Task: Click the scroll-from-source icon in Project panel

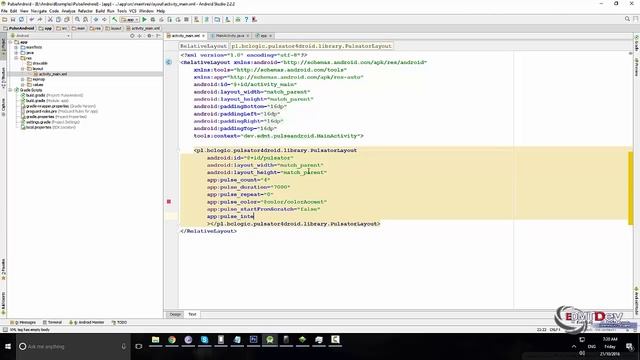Action: (x=132, y=36)
